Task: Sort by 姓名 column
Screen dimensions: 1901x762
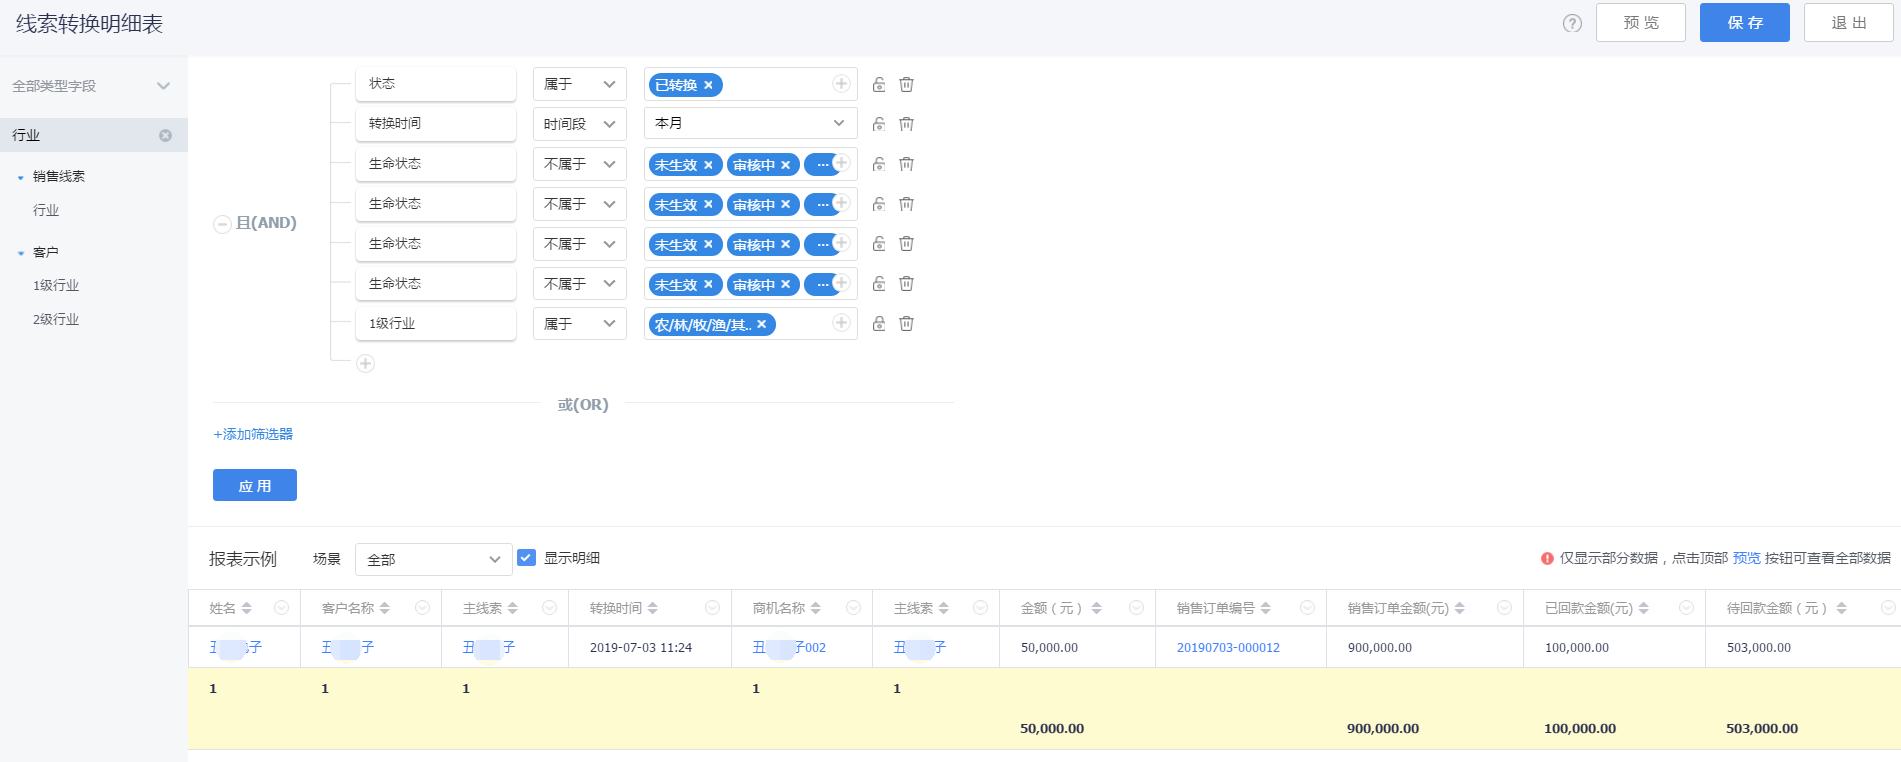Action: pos(247,608)
